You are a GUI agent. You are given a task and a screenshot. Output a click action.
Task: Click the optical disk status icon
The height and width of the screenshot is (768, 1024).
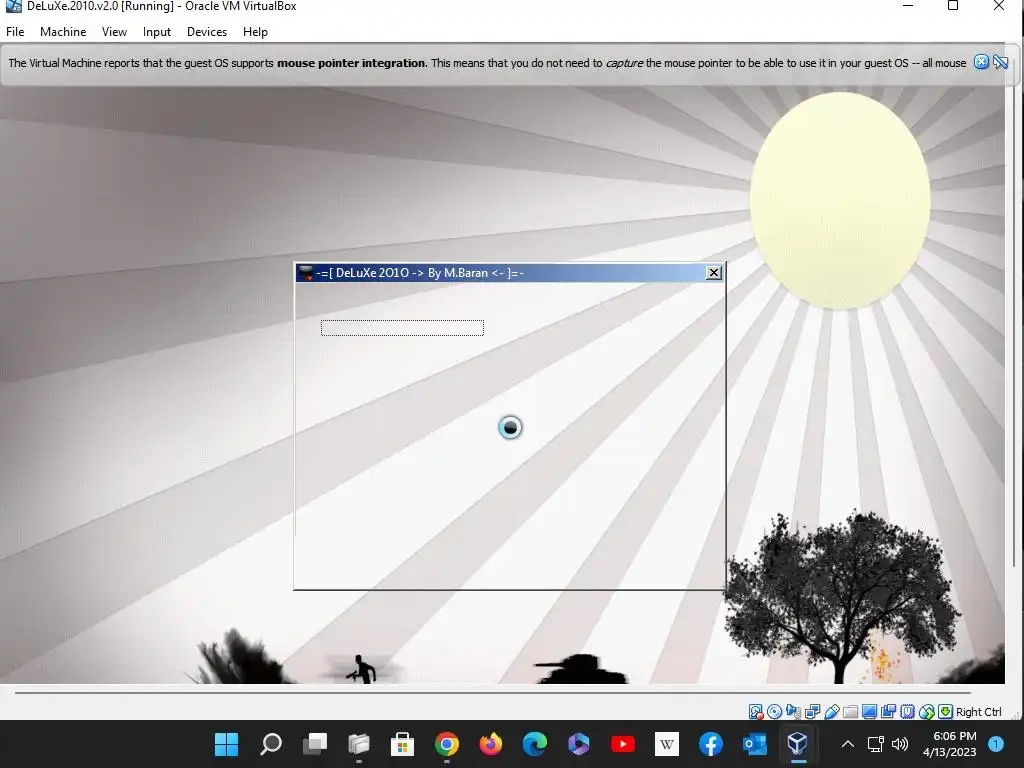775,712
